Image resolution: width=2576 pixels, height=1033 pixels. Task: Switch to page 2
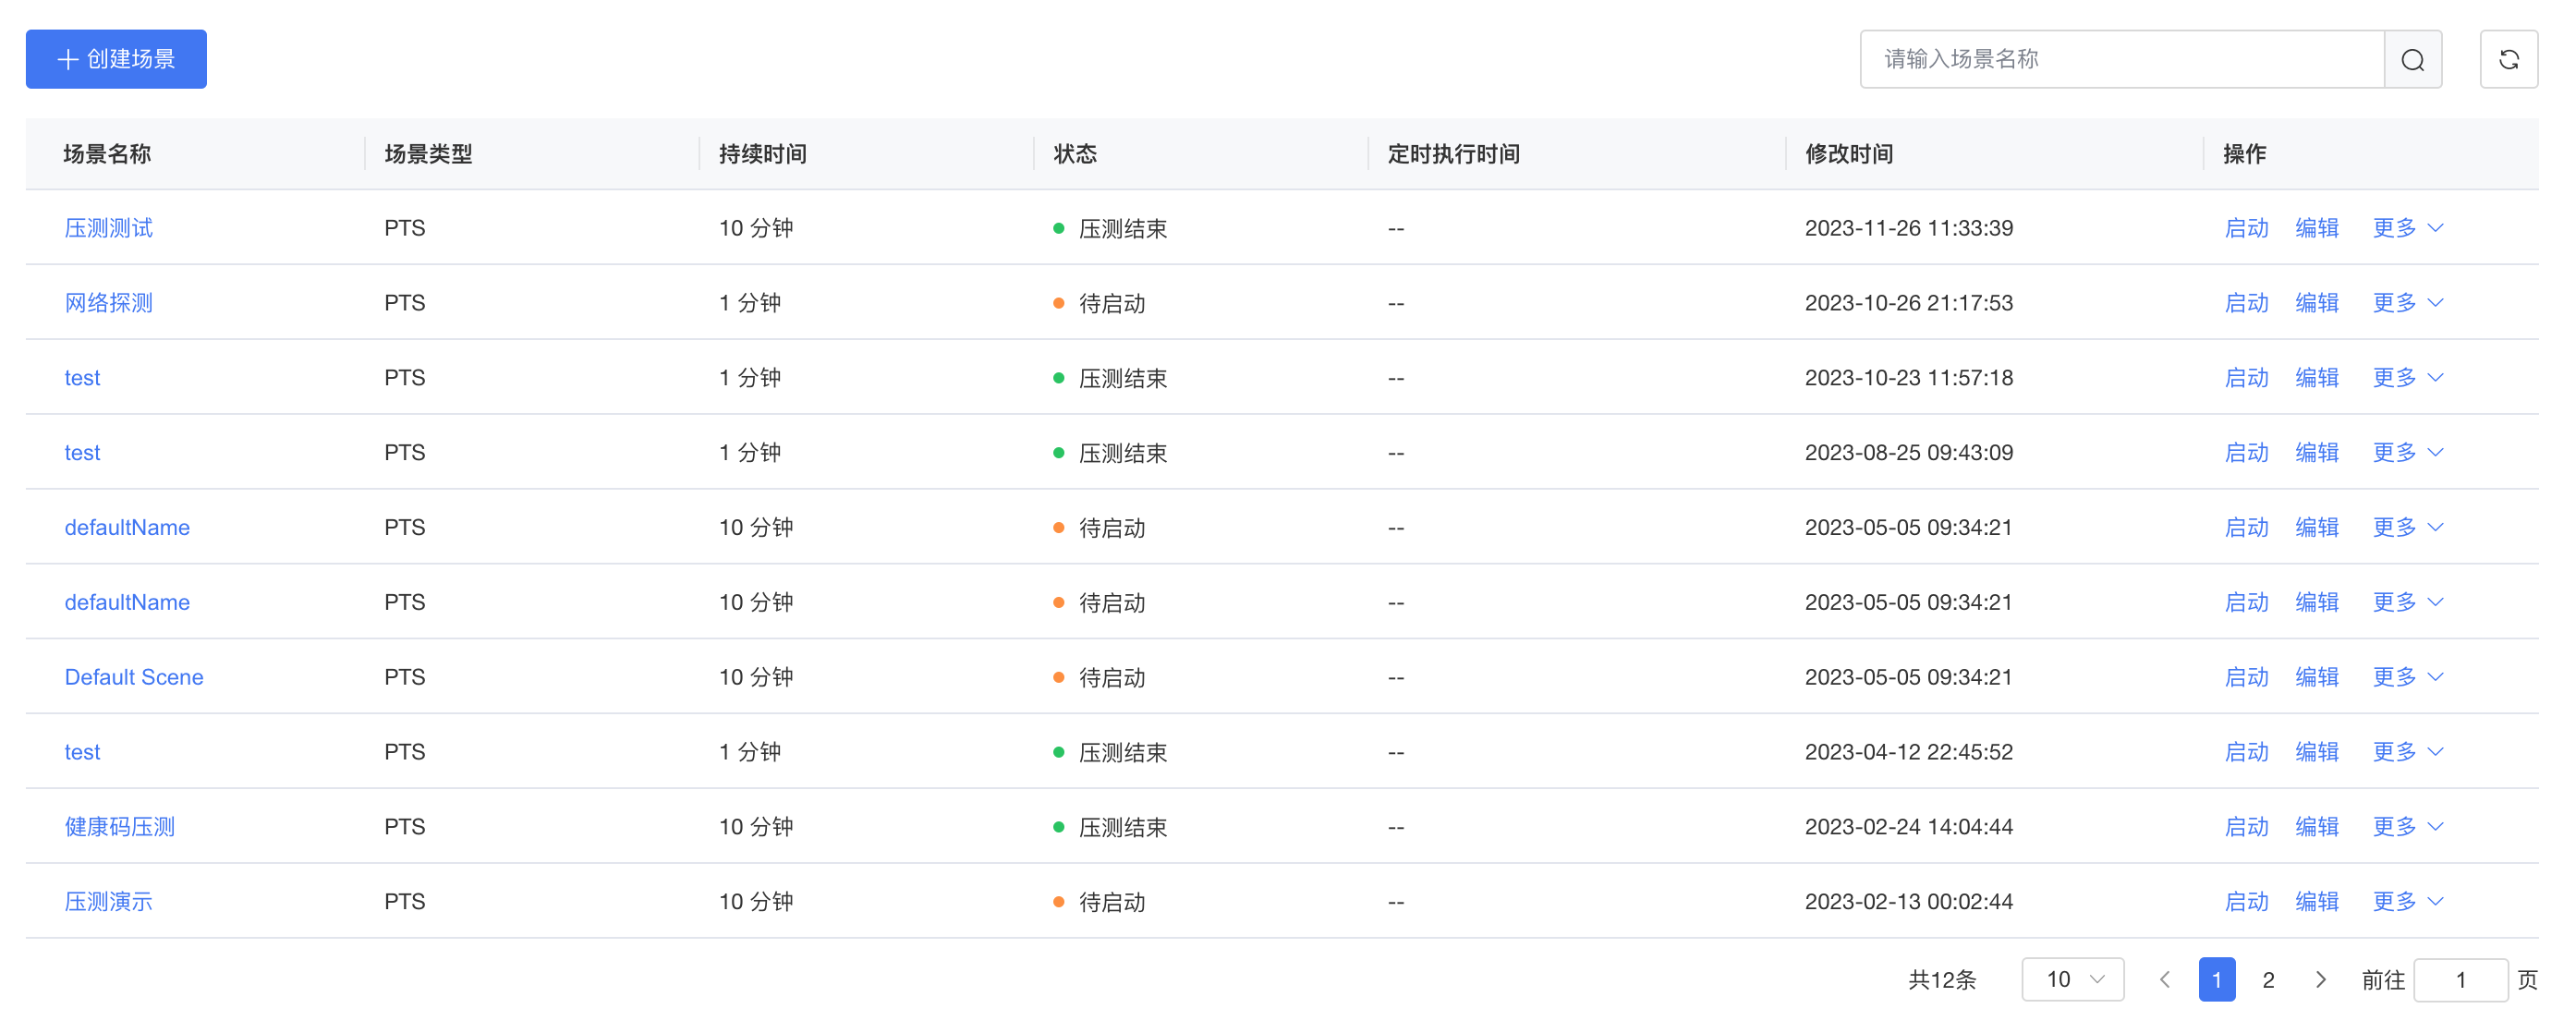(x=2267, y=979)
